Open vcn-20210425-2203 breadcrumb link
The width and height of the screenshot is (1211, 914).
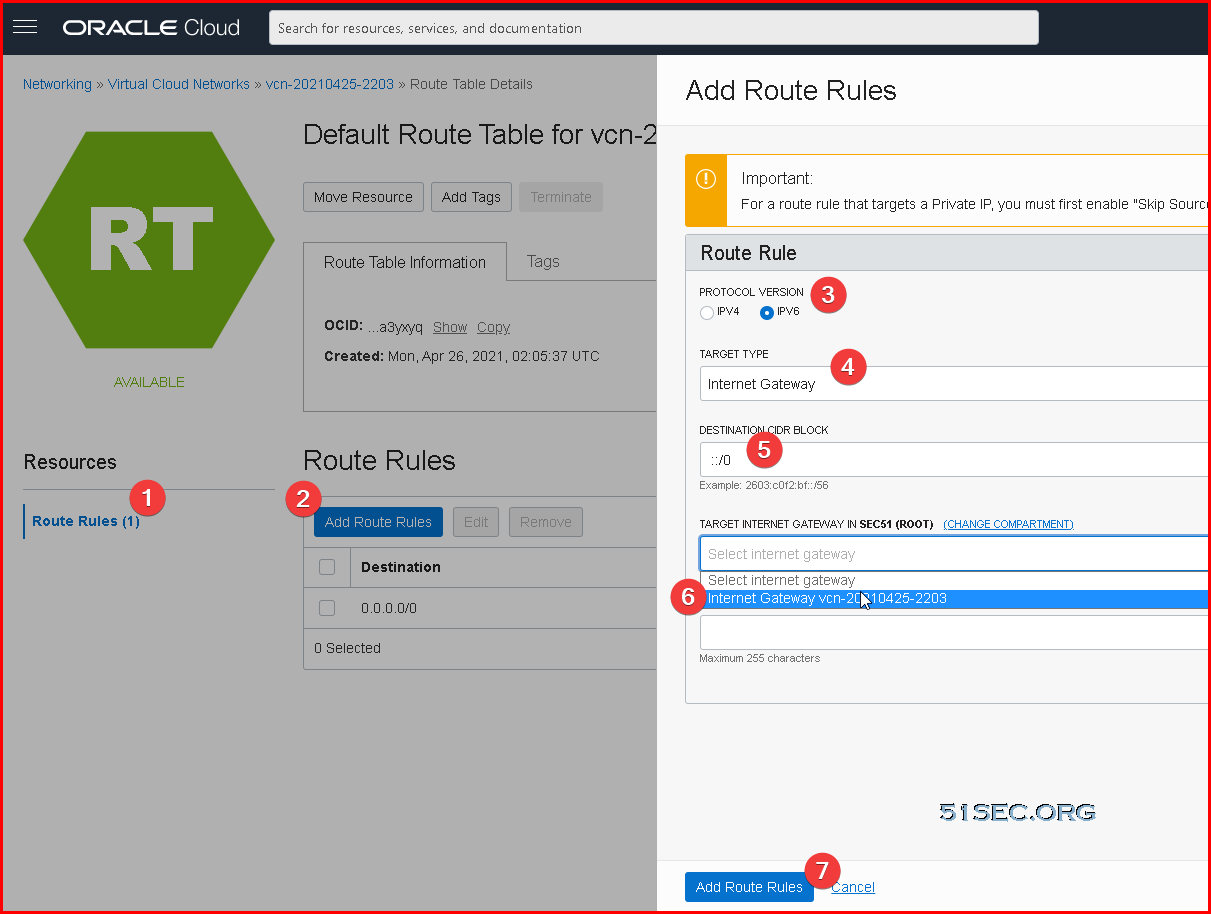click(330, 84)
